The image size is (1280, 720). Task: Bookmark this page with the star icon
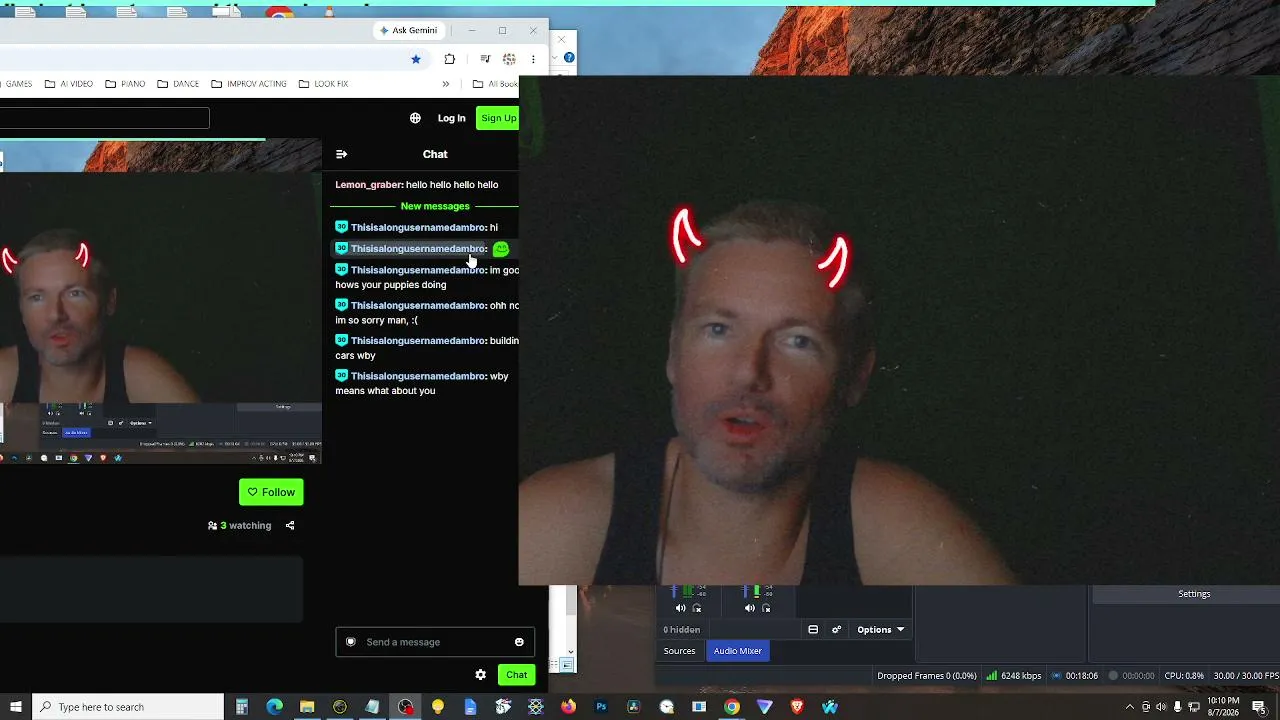tap(416, 59)
